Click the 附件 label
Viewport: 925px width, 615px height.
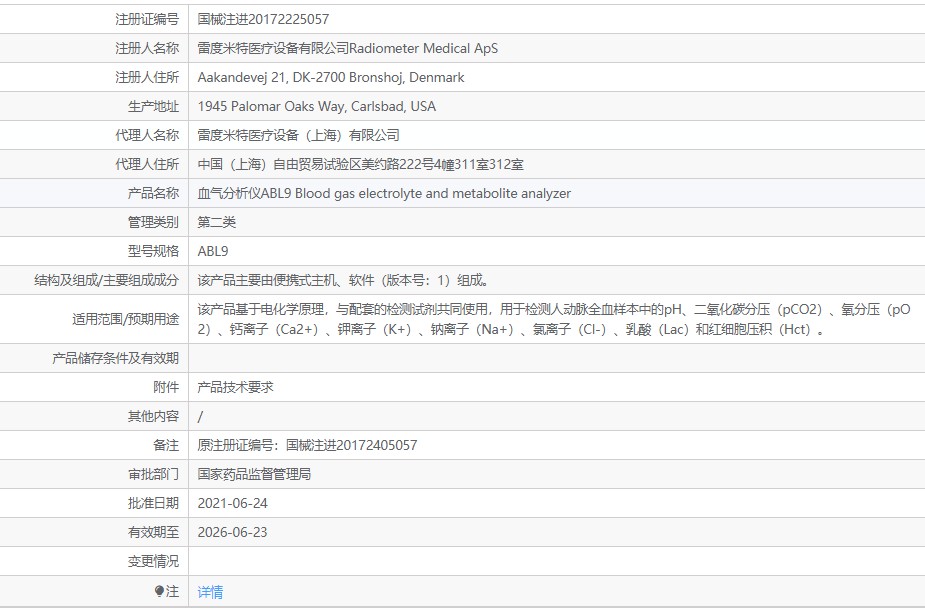[166, 387]
